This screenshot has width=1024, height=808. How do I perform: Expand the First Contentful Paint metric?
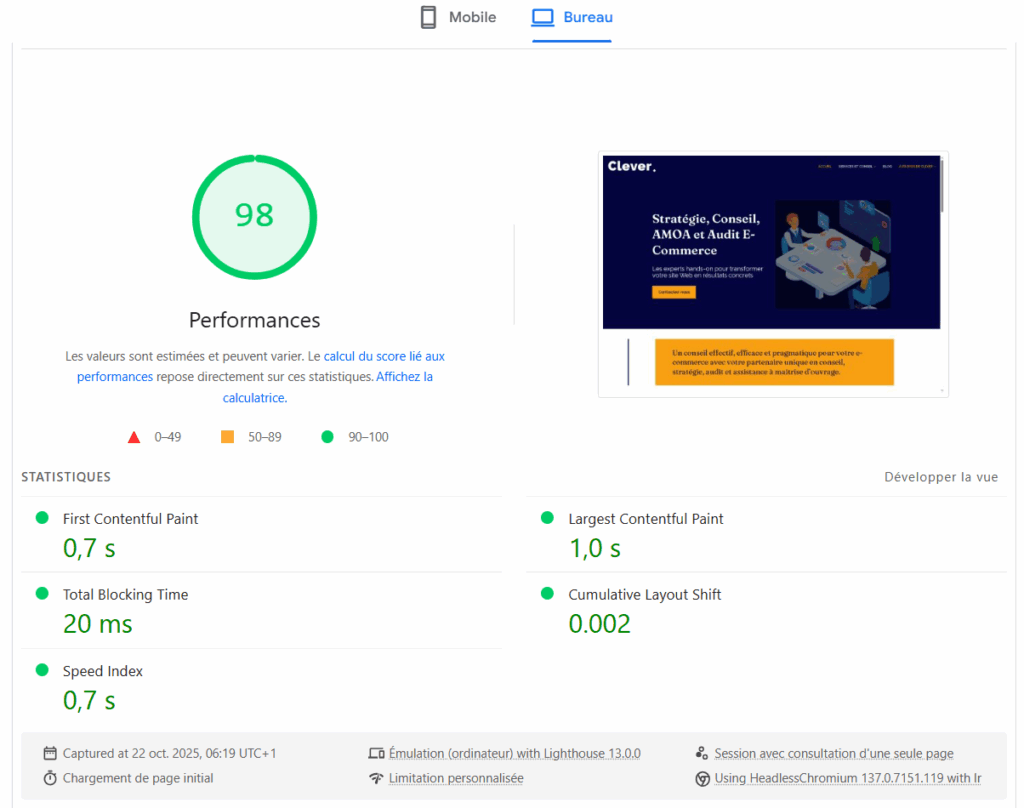point(130,519)
